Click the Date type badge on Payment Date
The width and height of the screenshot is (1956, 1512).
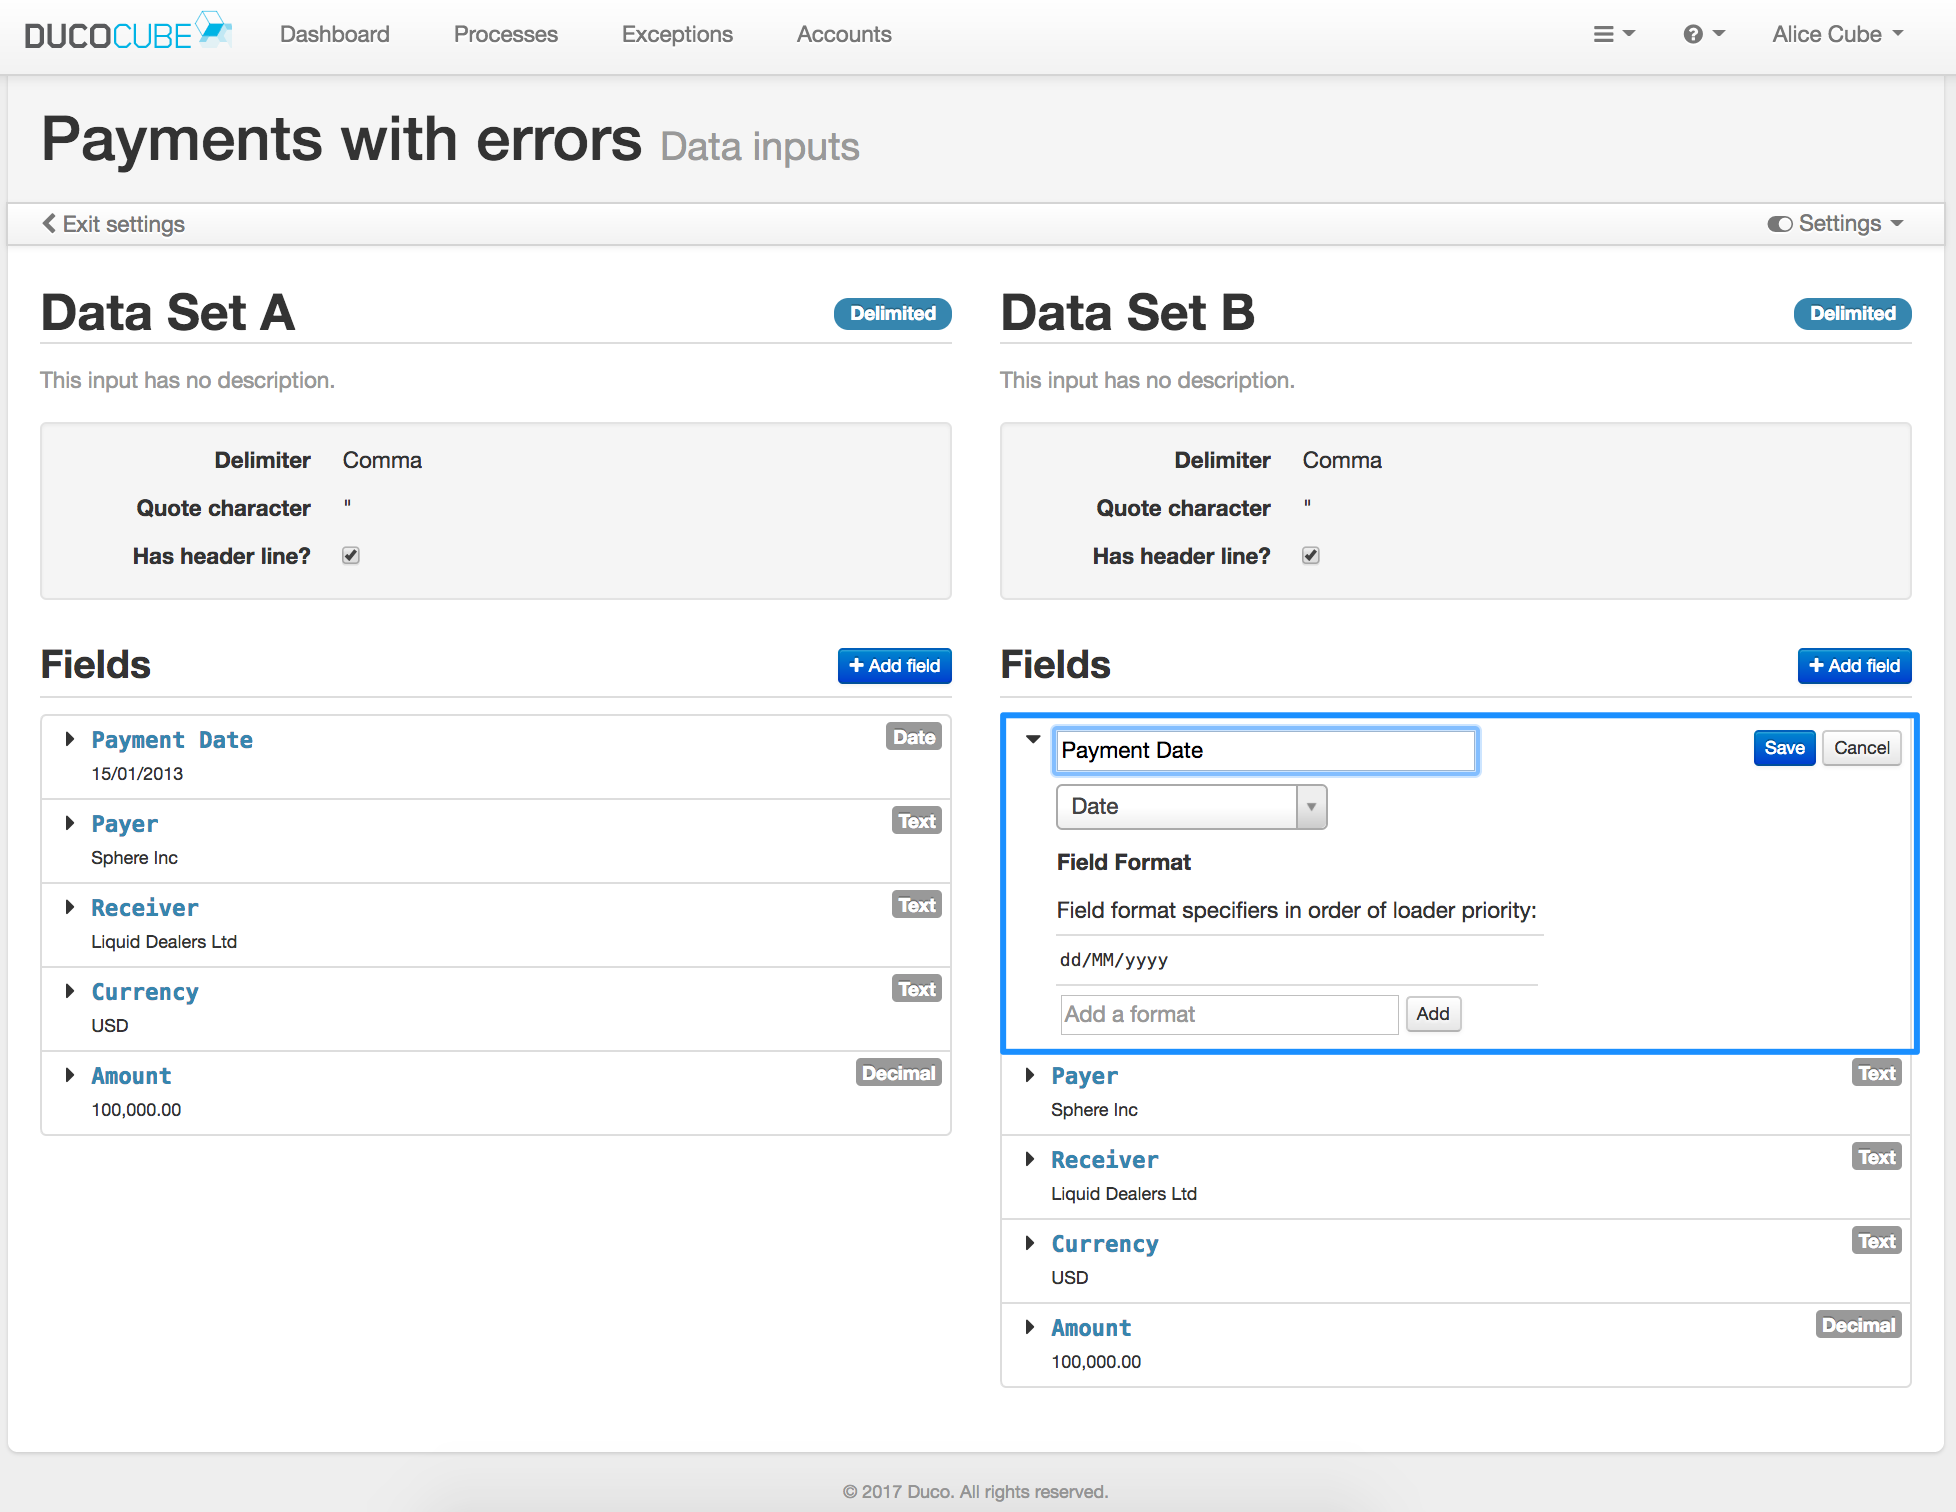(914, 737)
